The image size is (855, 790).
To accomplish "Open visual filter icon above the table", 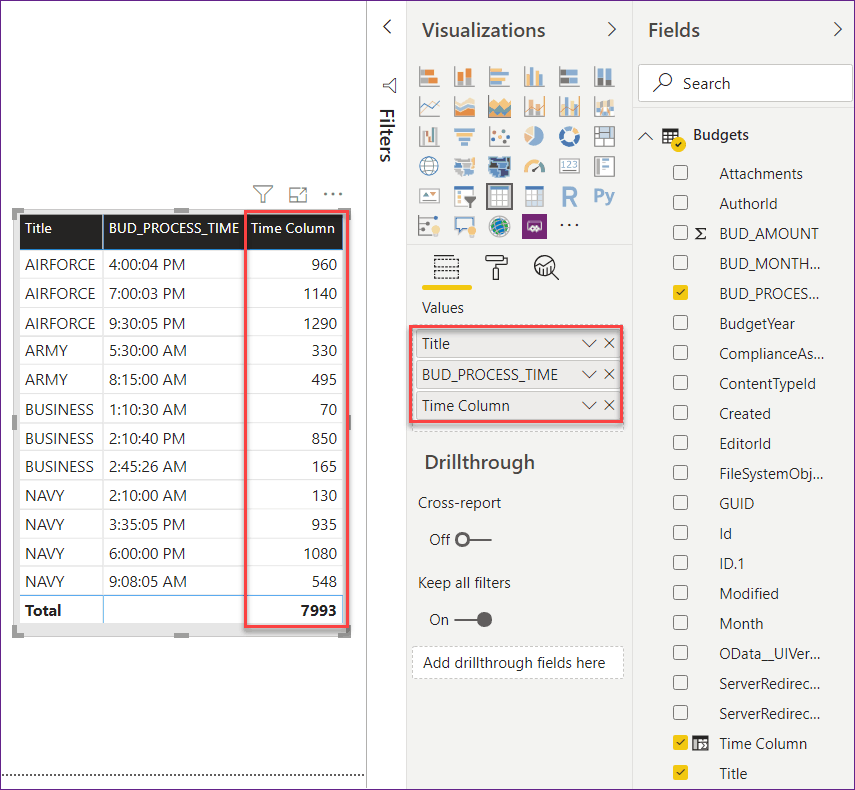I will (263, 194).
